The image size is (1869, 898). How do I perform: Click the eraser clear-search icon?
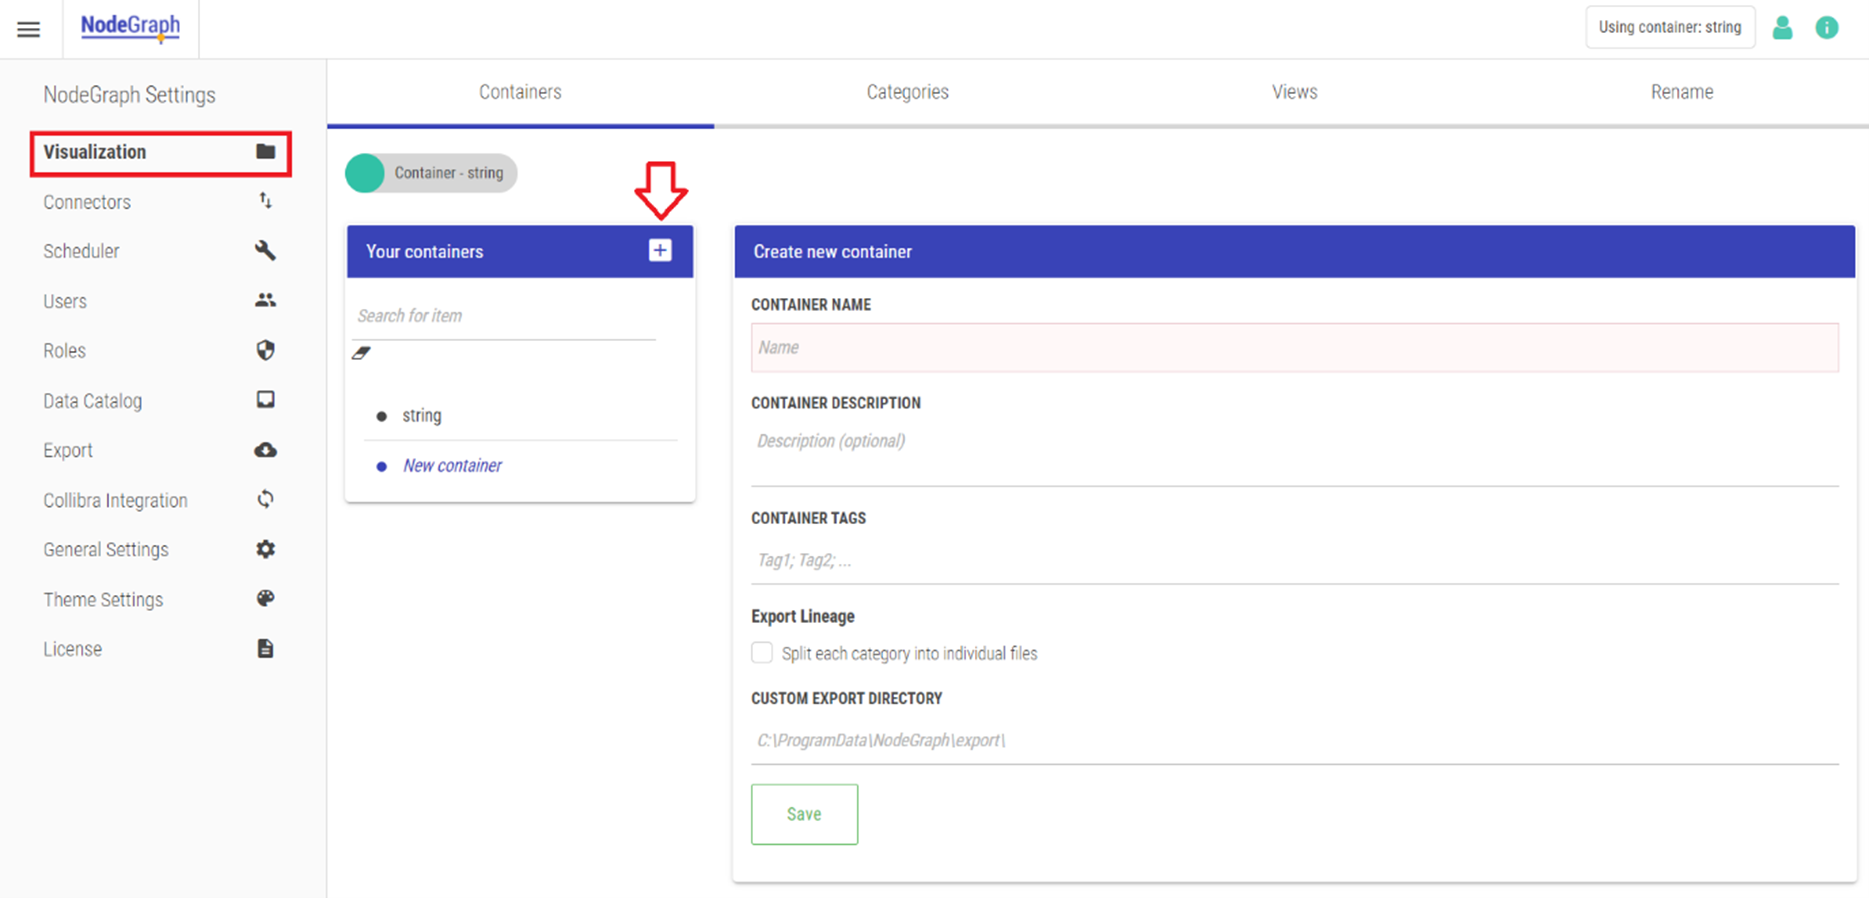pyautogui.click(x=361, y=353)
